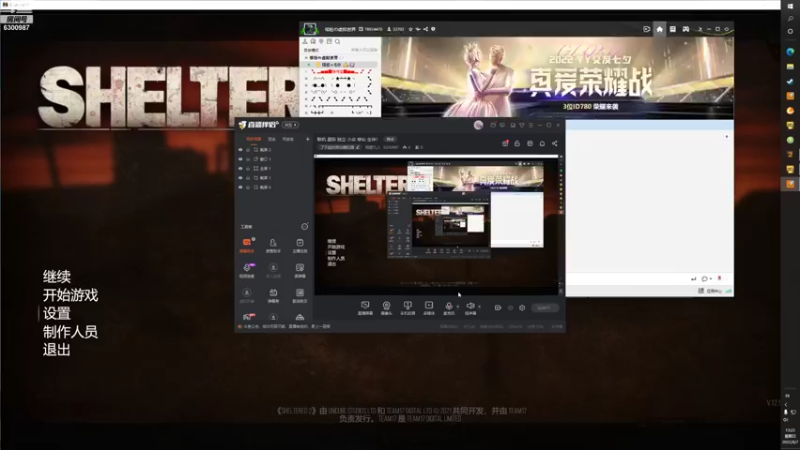Click the person-shaped tool icon in toolbox top row
The image size is (800, 450).
[273, 243]
